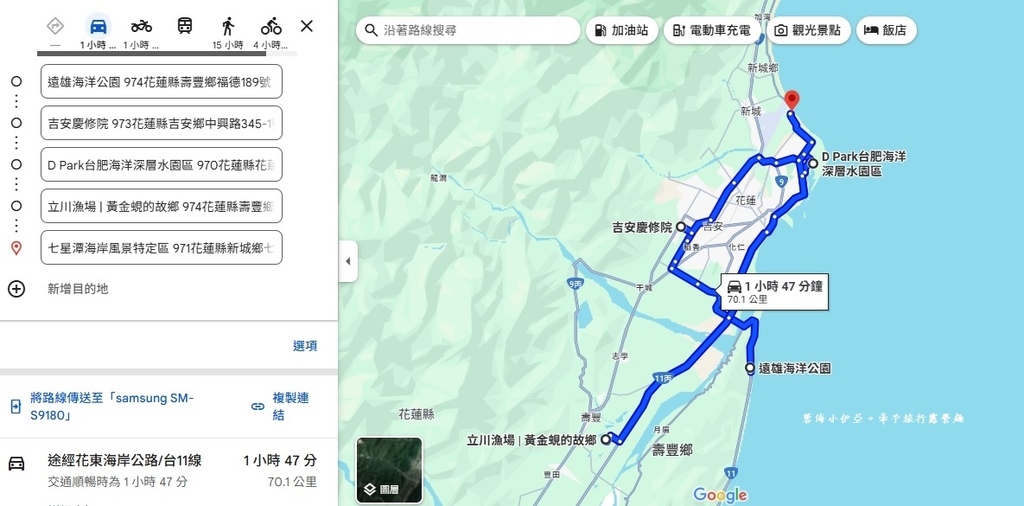Select cycling travel mode
Image resolution: width=1024 pixels, height=506 pixels.
pos(271,26)
